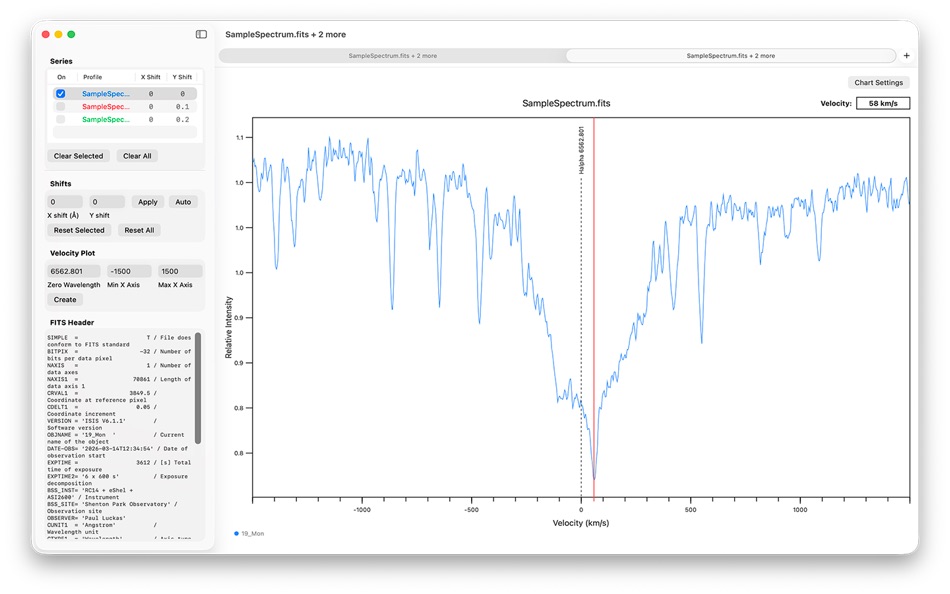Open Chart Settings
The height and width of the screenshot is (594, 950).
[879, 82]
